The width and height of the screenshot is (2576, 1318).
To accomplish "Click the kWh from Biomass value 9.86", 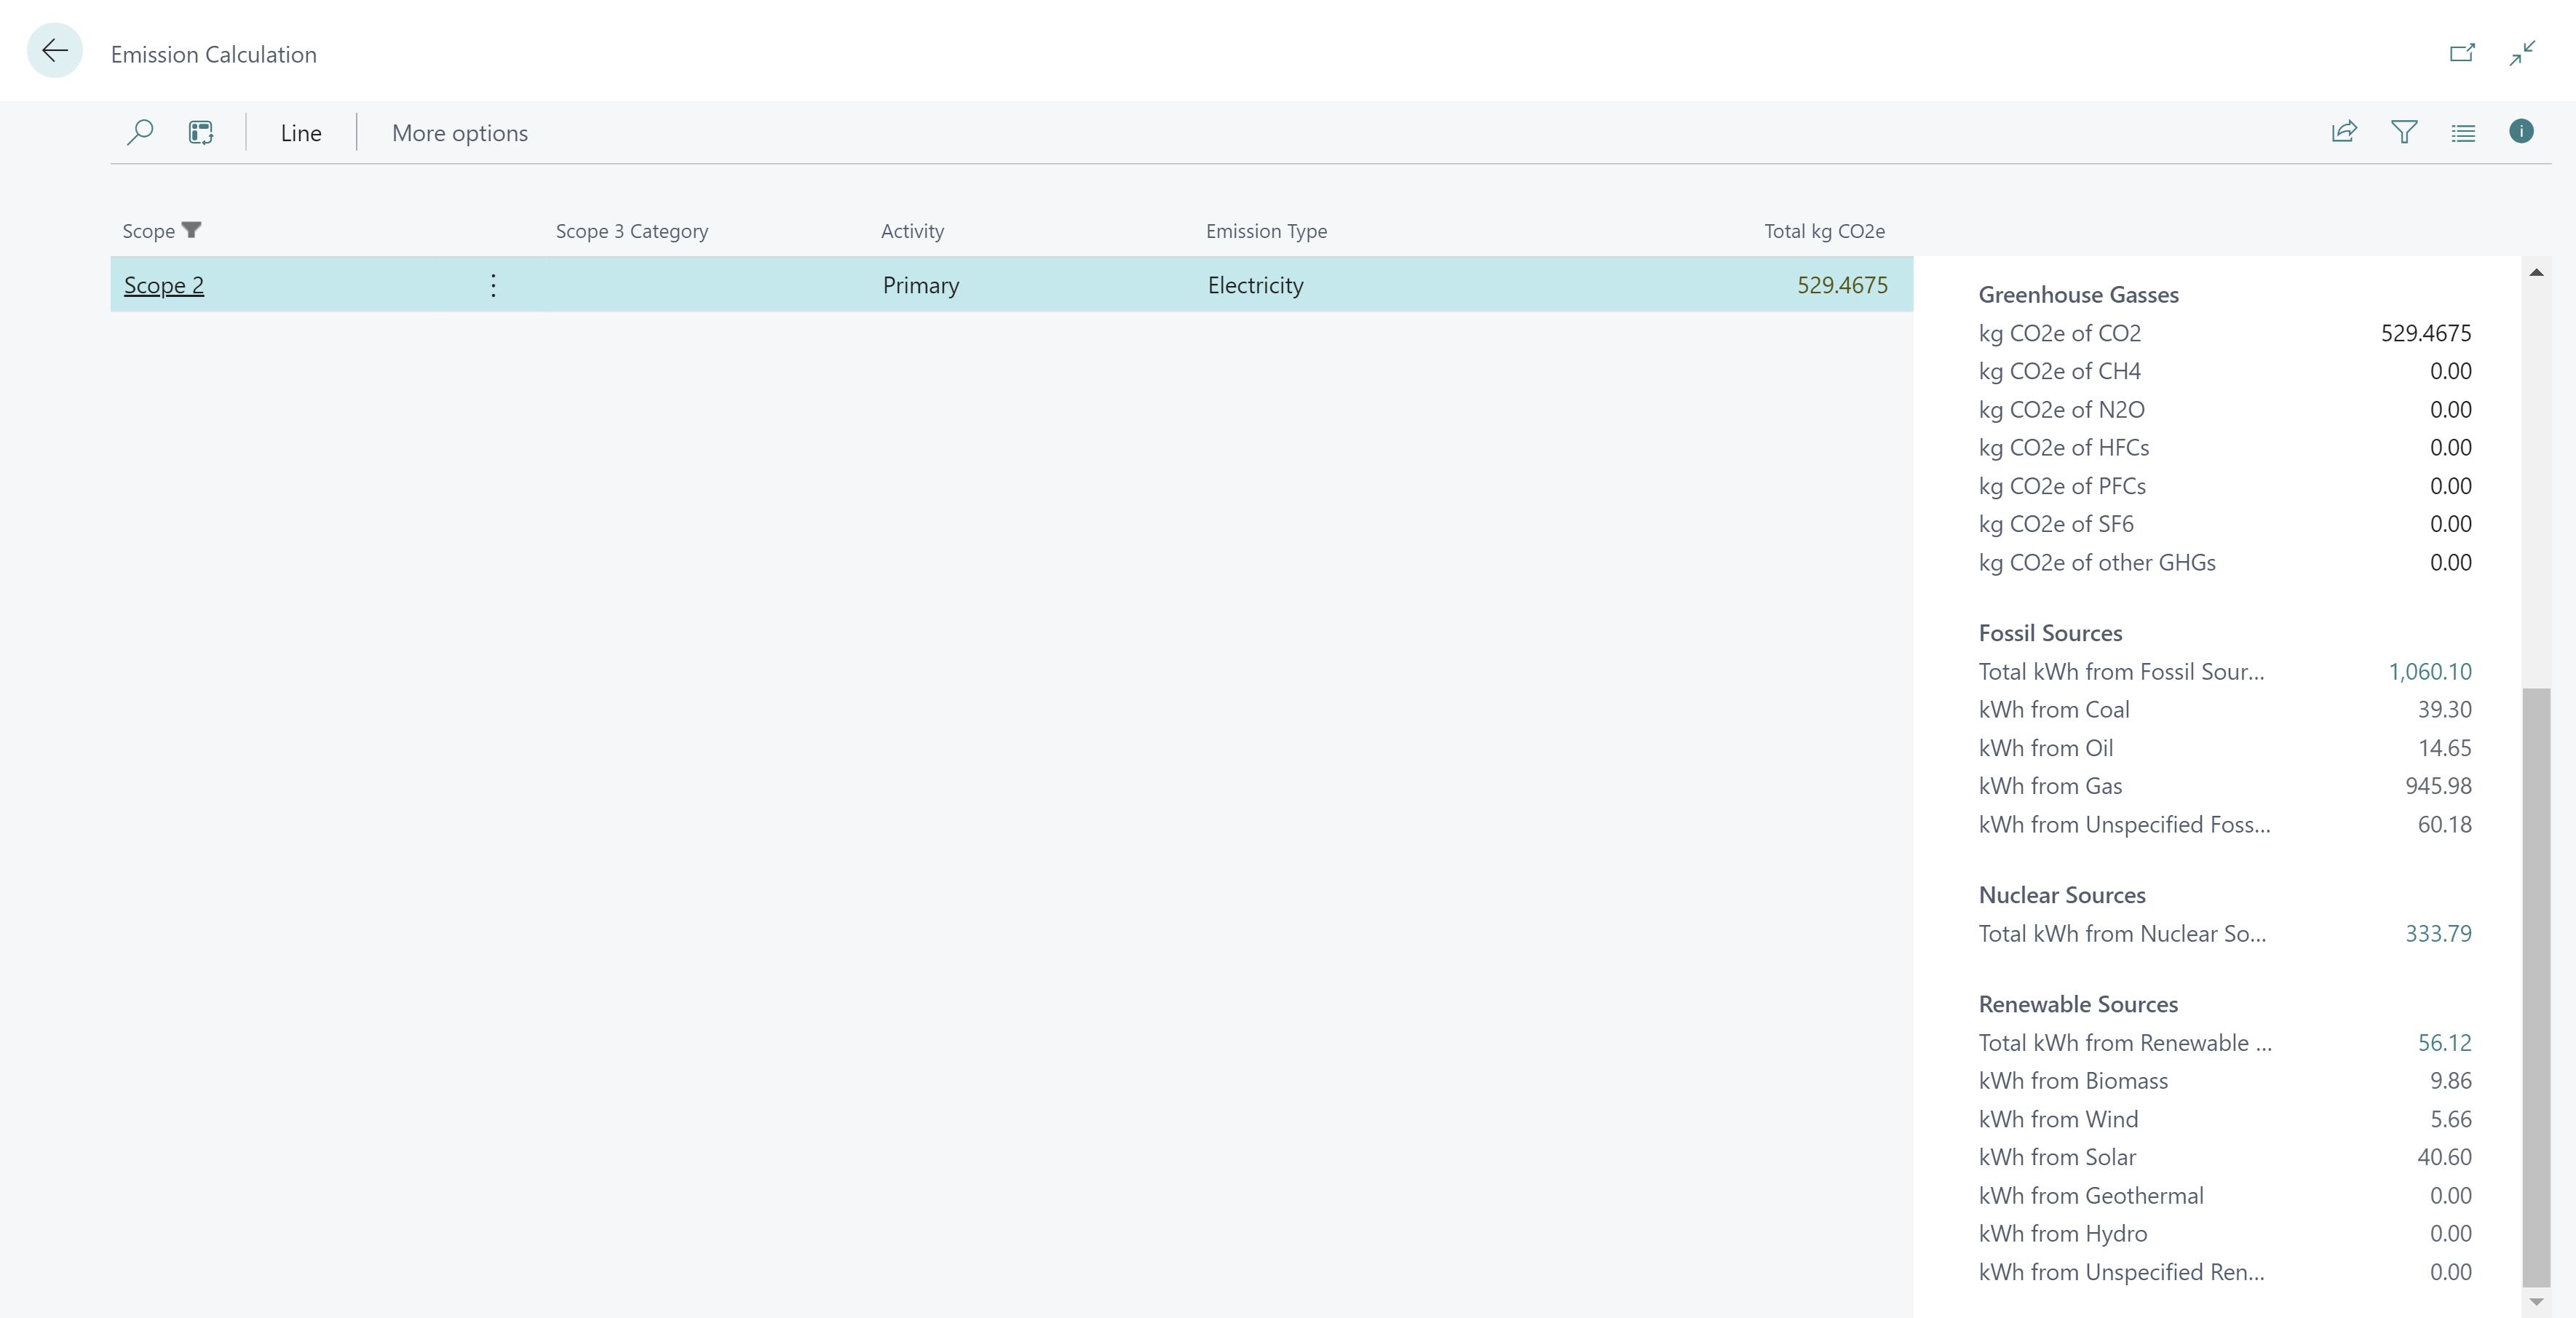I will [2450, 1080].
